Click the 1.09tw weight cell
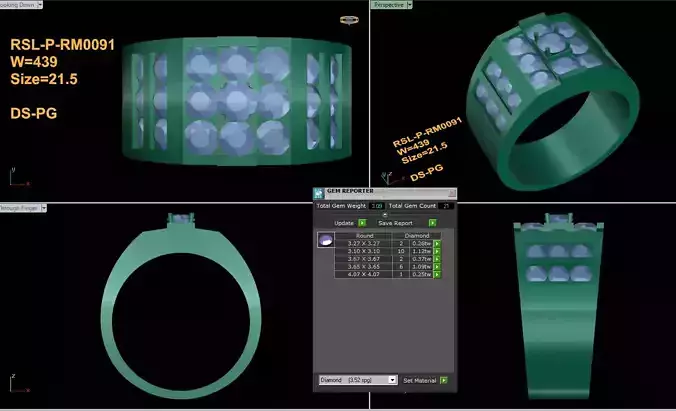The height and width of the screenshot is (411, 676). (422, 267)
